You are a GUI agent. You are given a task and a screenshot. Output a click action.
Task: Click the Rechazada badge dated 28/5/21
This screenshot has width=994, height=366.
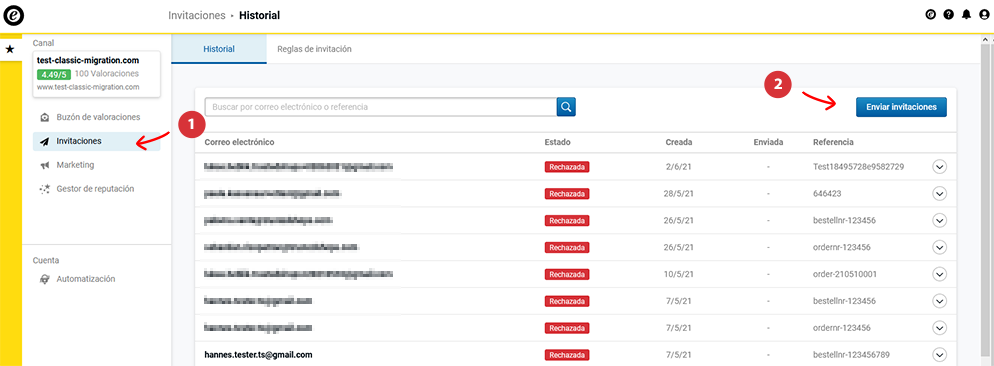567,193
